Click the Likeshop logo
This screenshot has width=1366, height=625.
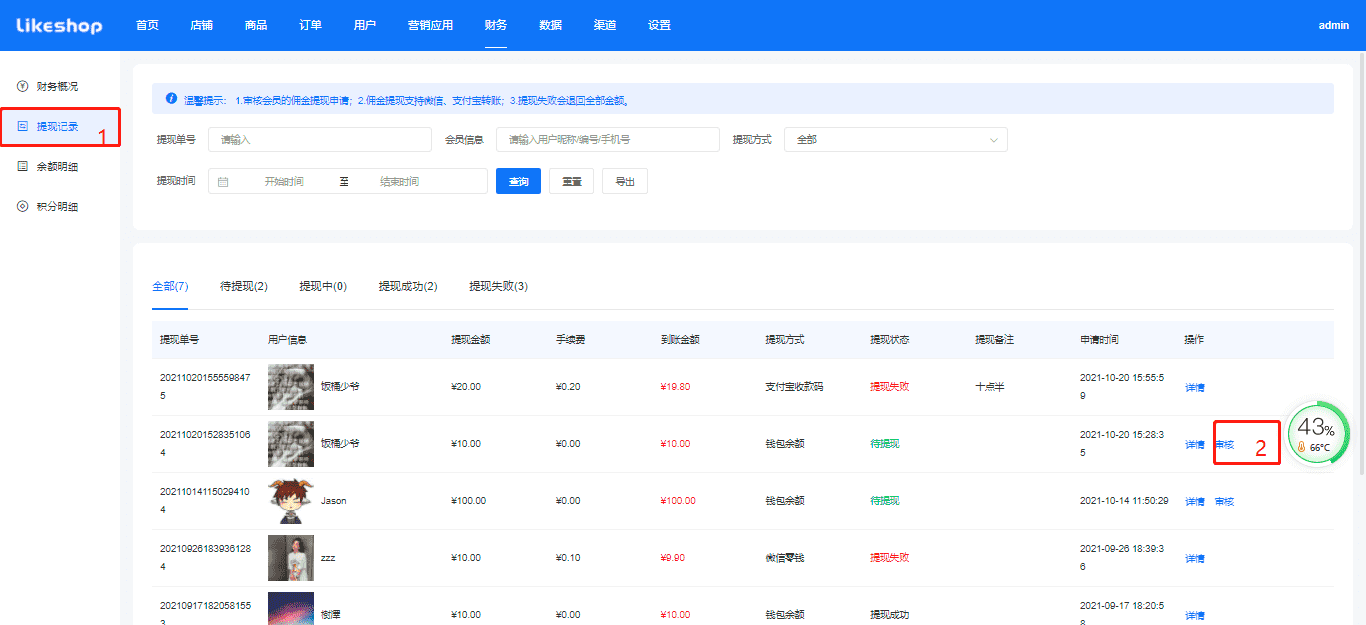coord(59,25)
